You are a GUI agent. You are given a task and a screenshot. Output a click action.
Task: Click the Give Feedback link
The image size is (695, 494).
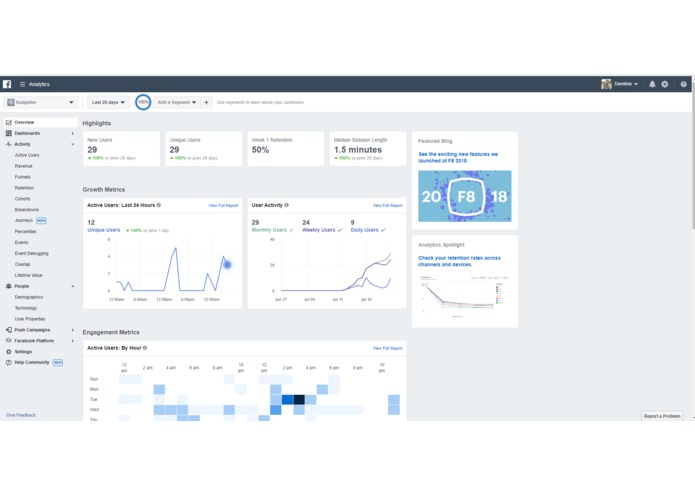(21, 415)
